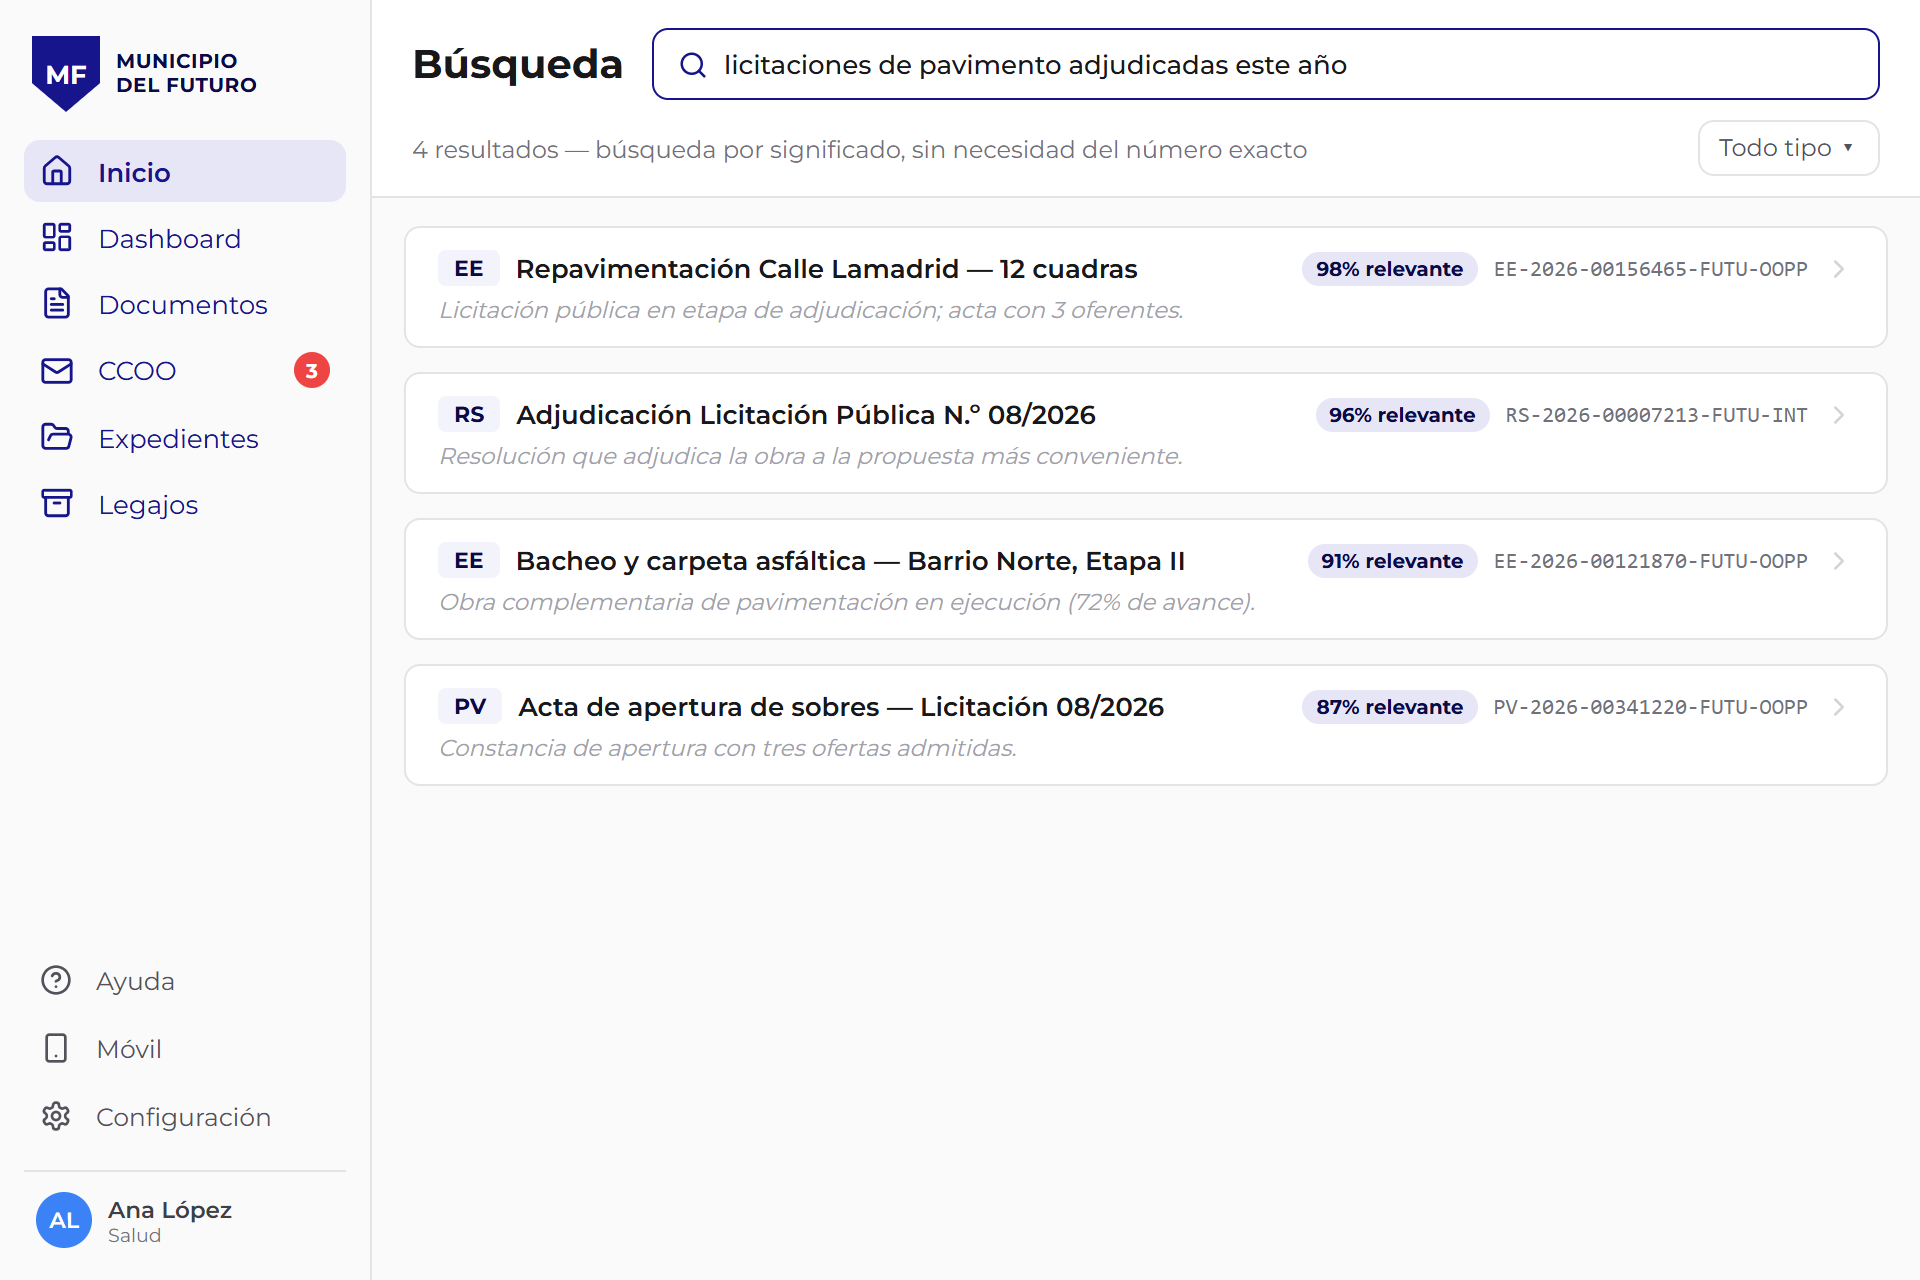Screen dimensions: 1920x1280
Task: Click code EE-2026-00121870-FUTU-OOPP
Action: pos(1651,561)
